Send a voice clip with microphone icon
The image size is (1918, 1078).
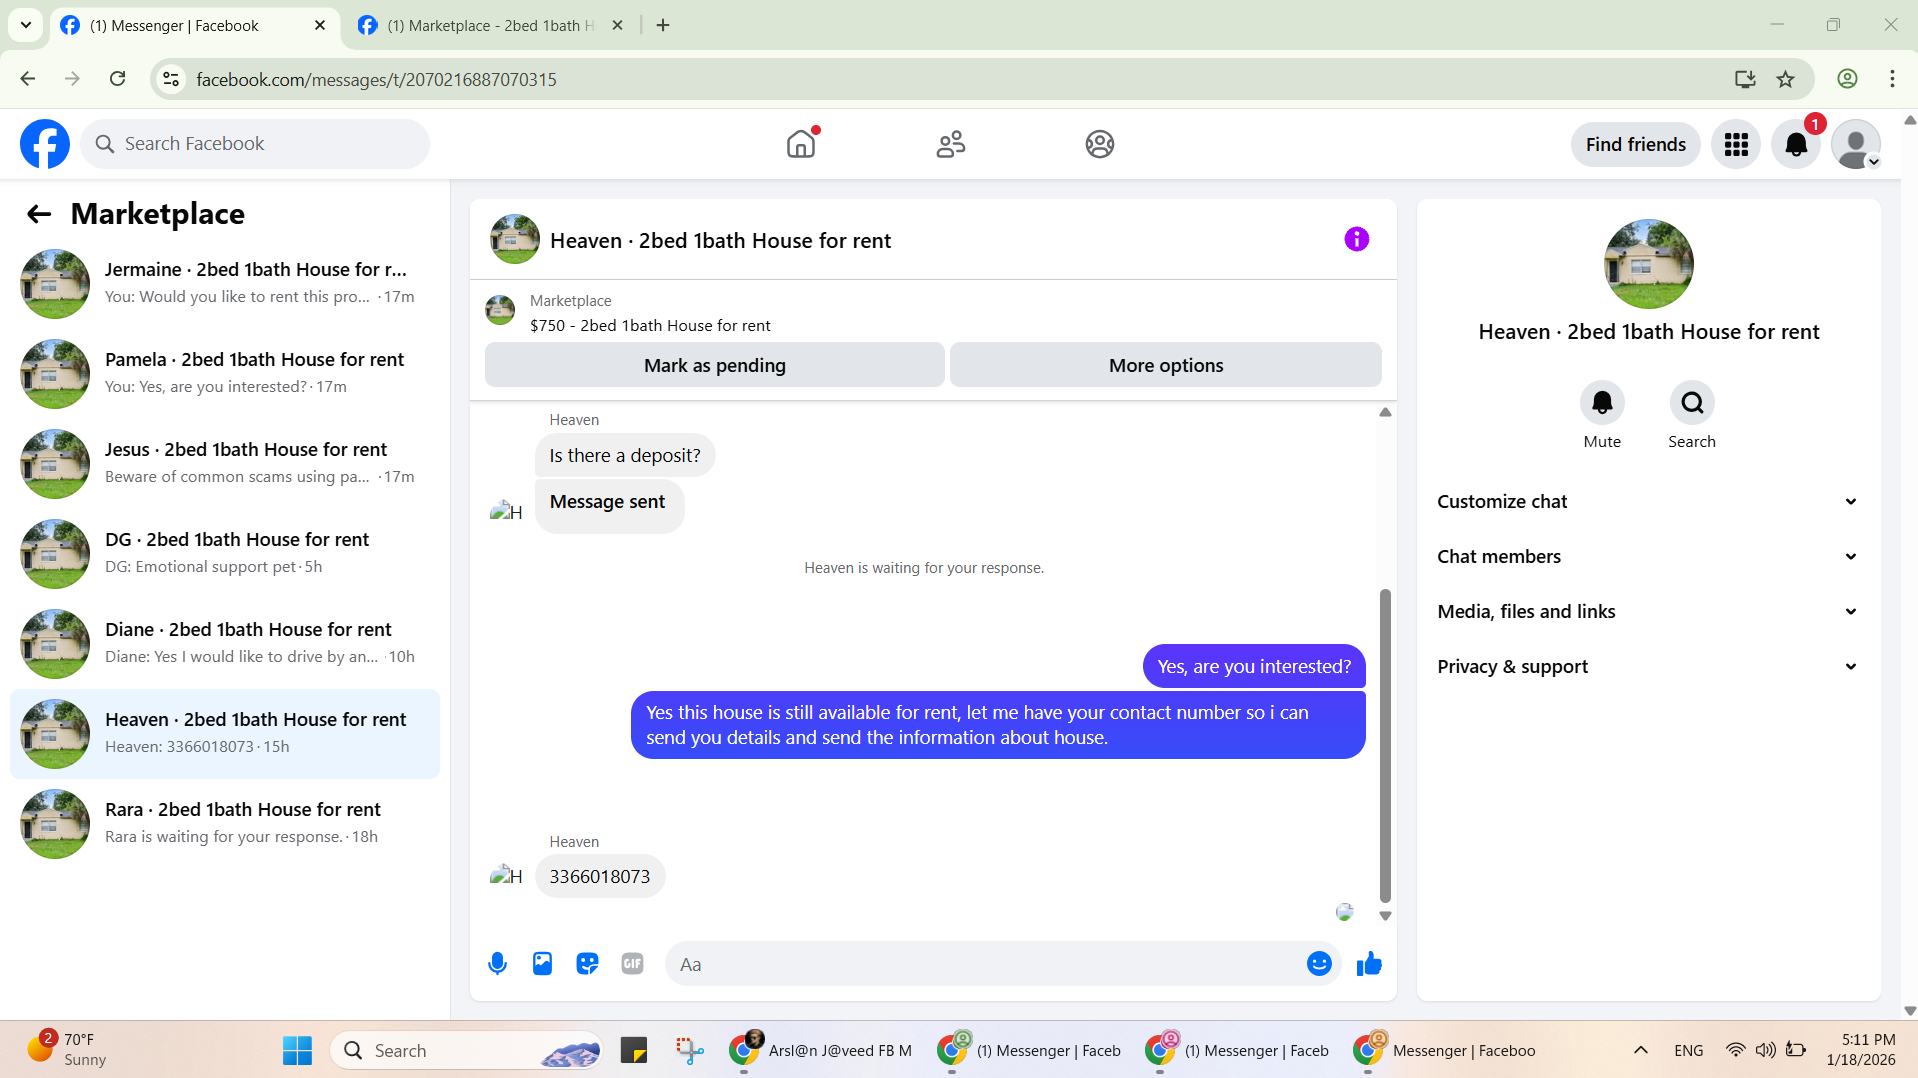[x=497, y=964]
